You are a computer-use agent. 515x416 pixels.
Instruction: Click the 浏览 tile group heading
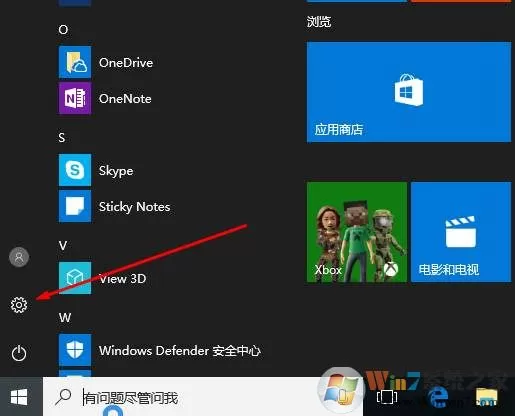pyautogui.click(x=319, y=22)
